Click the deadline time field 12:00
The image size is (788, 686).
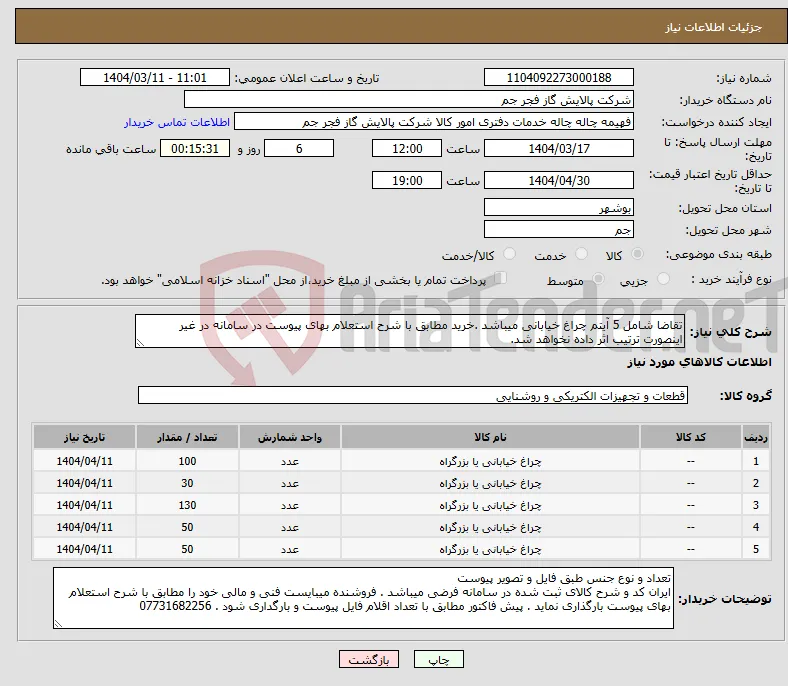tap(407, 148)
